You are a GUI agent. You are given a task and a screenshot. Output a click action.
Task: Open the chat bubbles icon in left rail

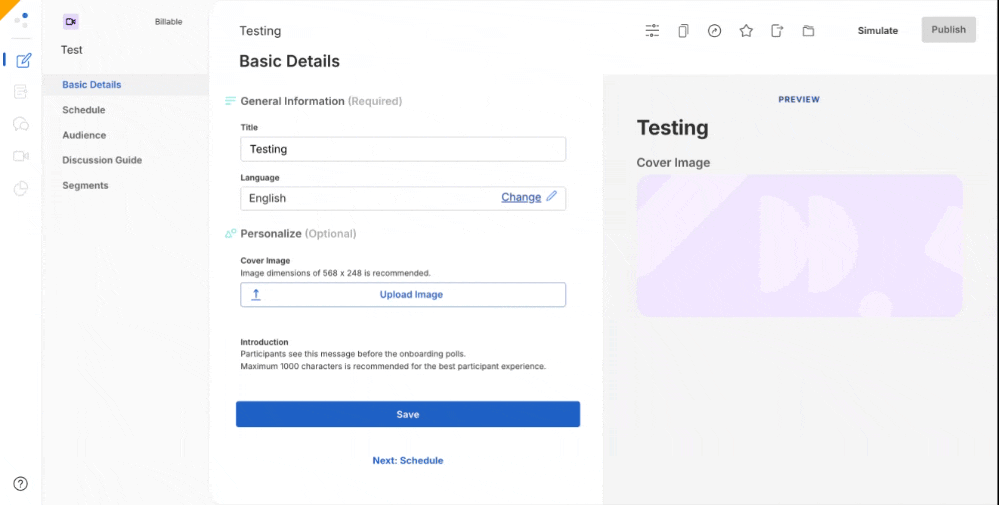click(21, 124)
